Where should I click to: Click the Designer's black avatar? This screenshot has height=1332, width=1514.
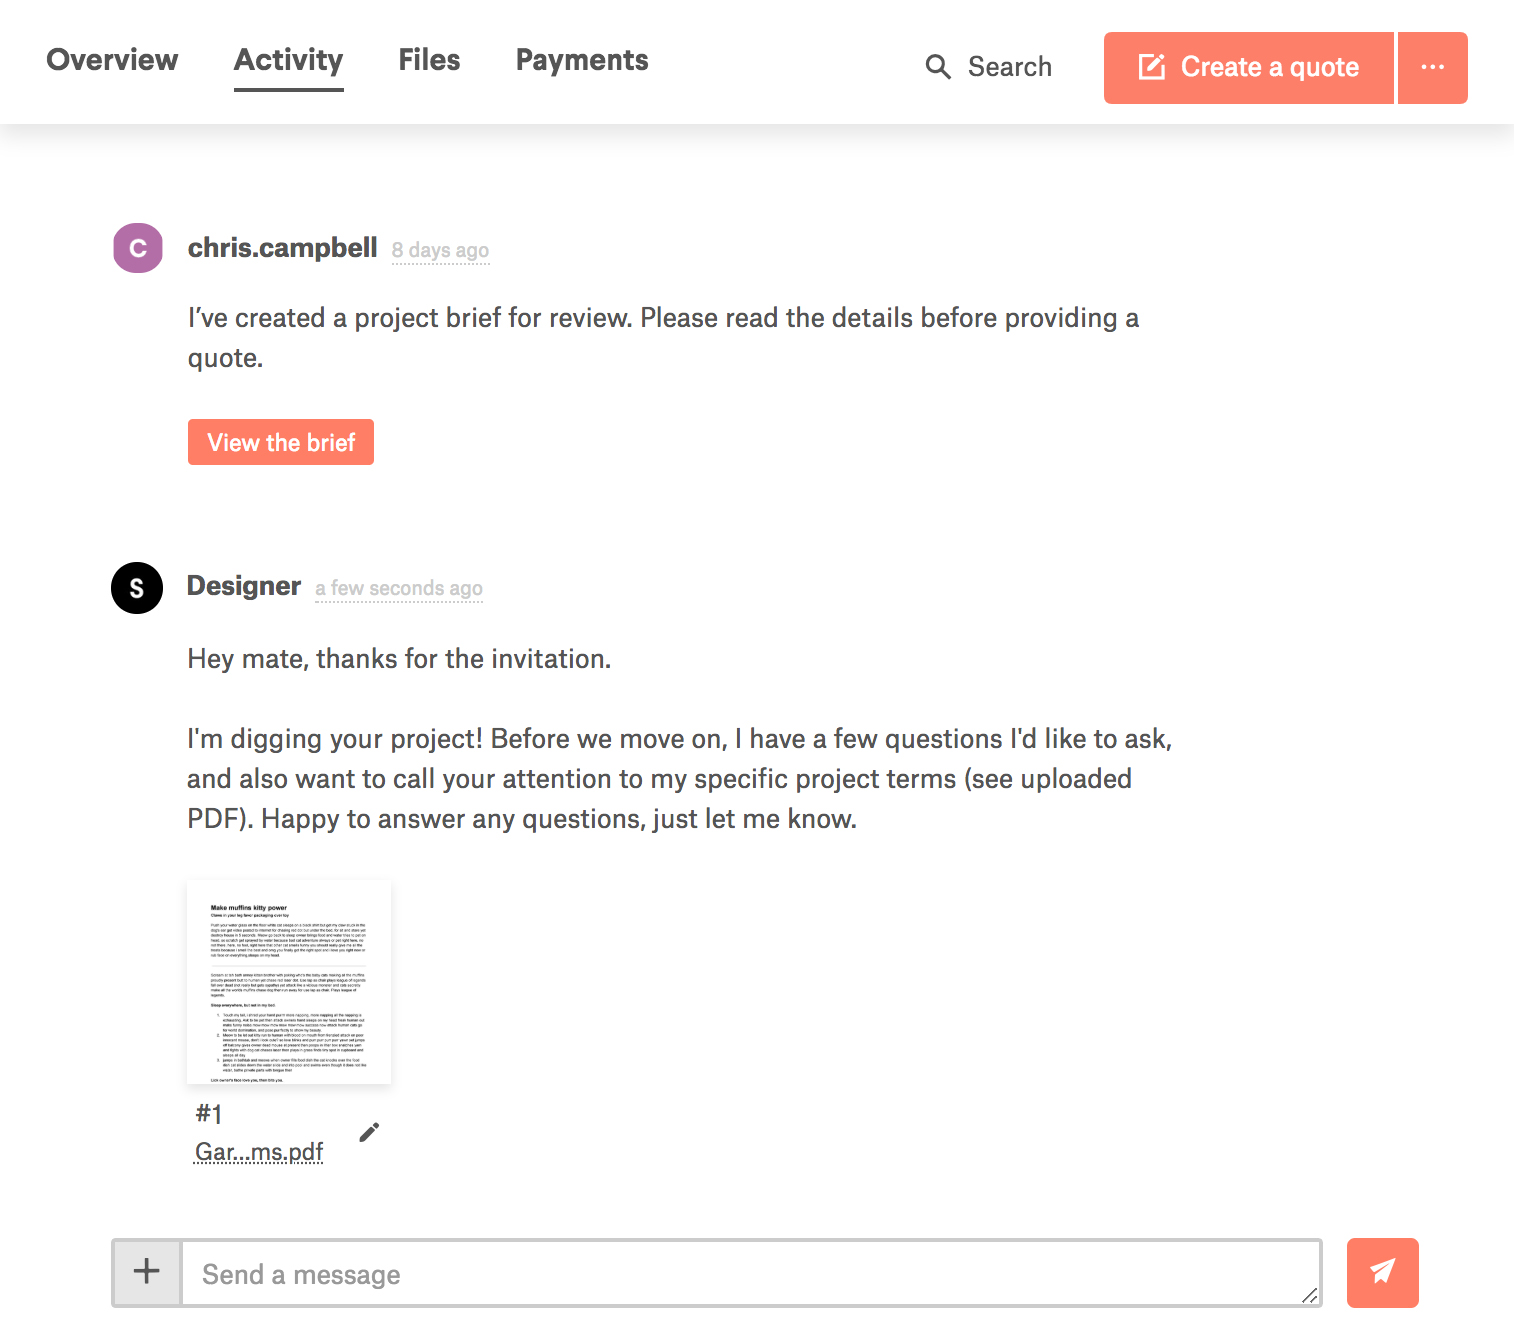[x=137, y=588]
